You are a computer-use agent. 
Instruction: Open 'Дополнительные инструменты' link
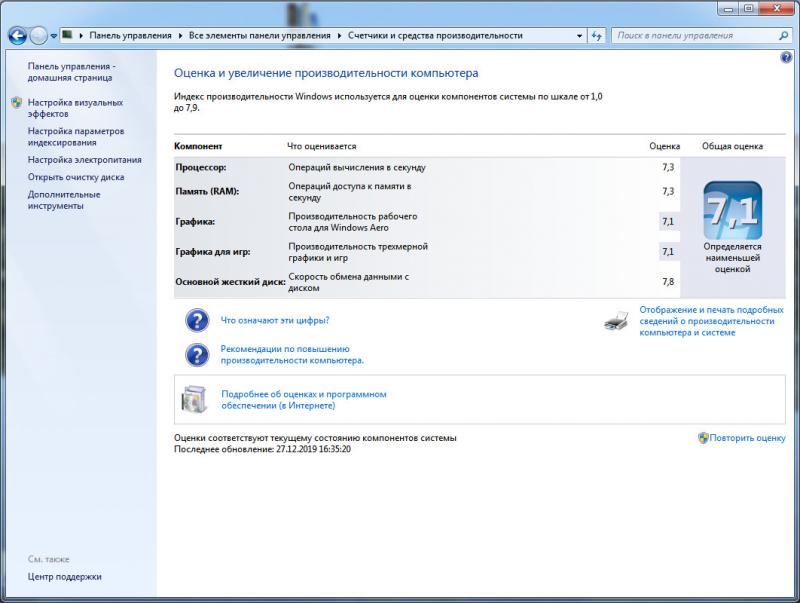[64, 200]
